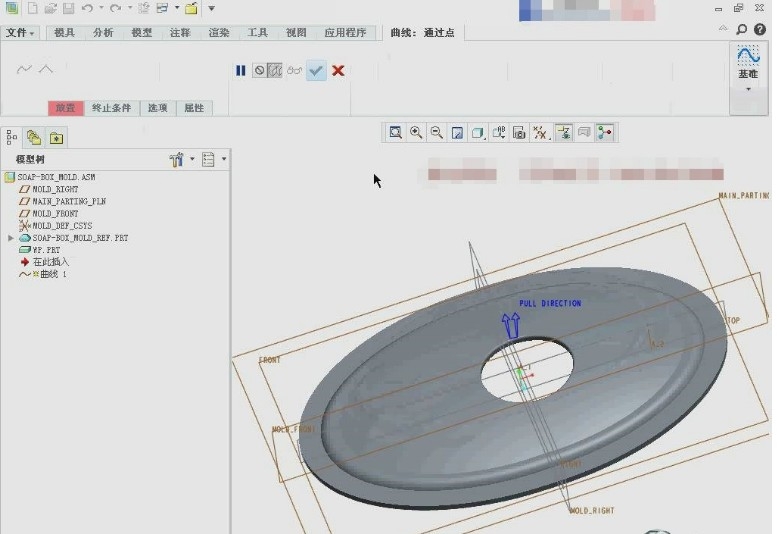Screen dimensions: 777x534
Task: Switch to the 工具 ribbon tab
Action: tap(258, 33)
